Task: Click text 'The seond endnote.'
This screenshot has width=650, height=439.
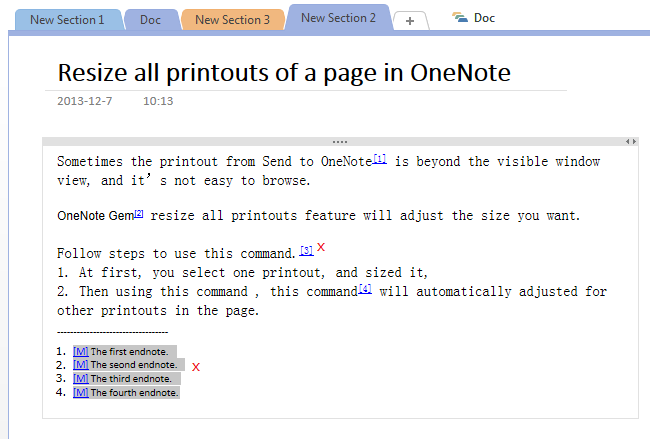Action: pyautogui.click(x=134, y=365)
